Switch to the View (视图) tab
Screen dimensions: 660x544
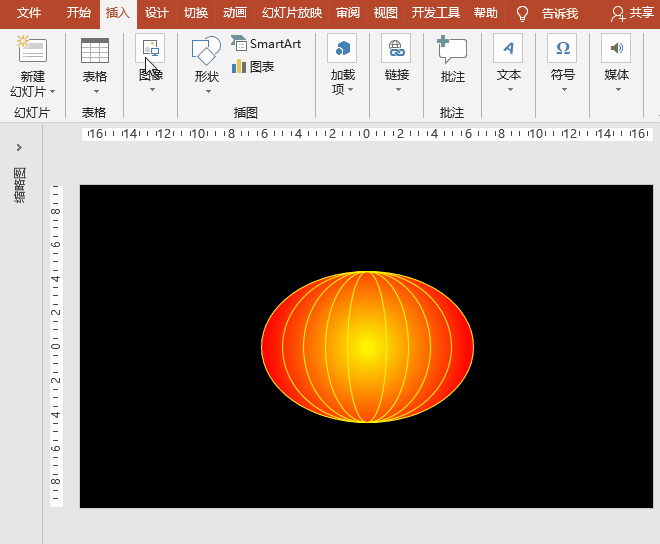click(x=385, y=13)
